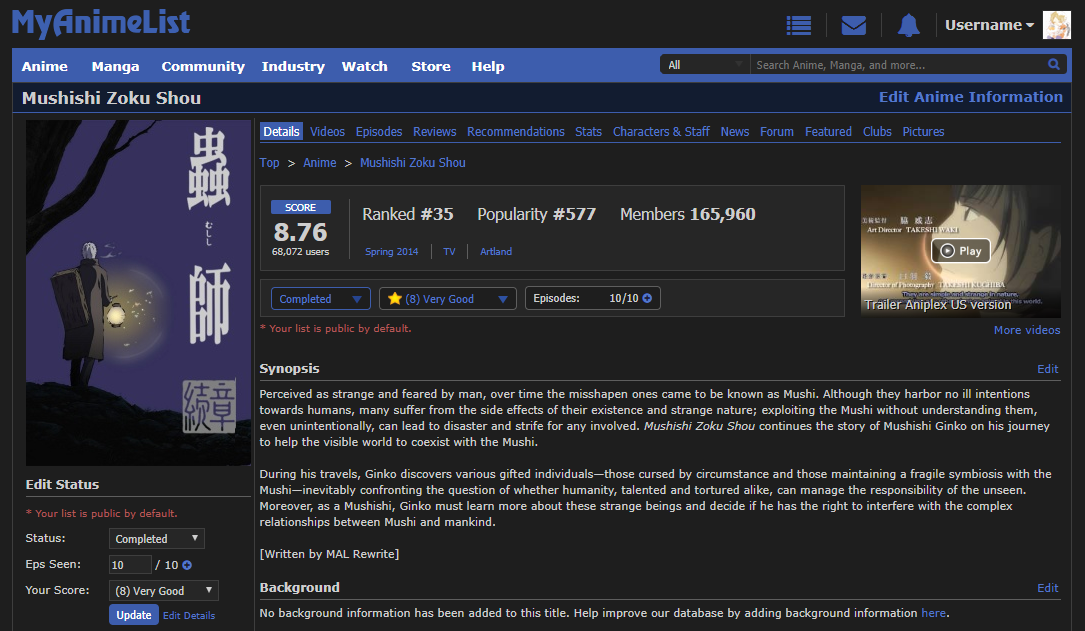Open Status dropdown in Edit Status panel
Viewport: 1085px width, 631px height.
[x=156, y=538]
